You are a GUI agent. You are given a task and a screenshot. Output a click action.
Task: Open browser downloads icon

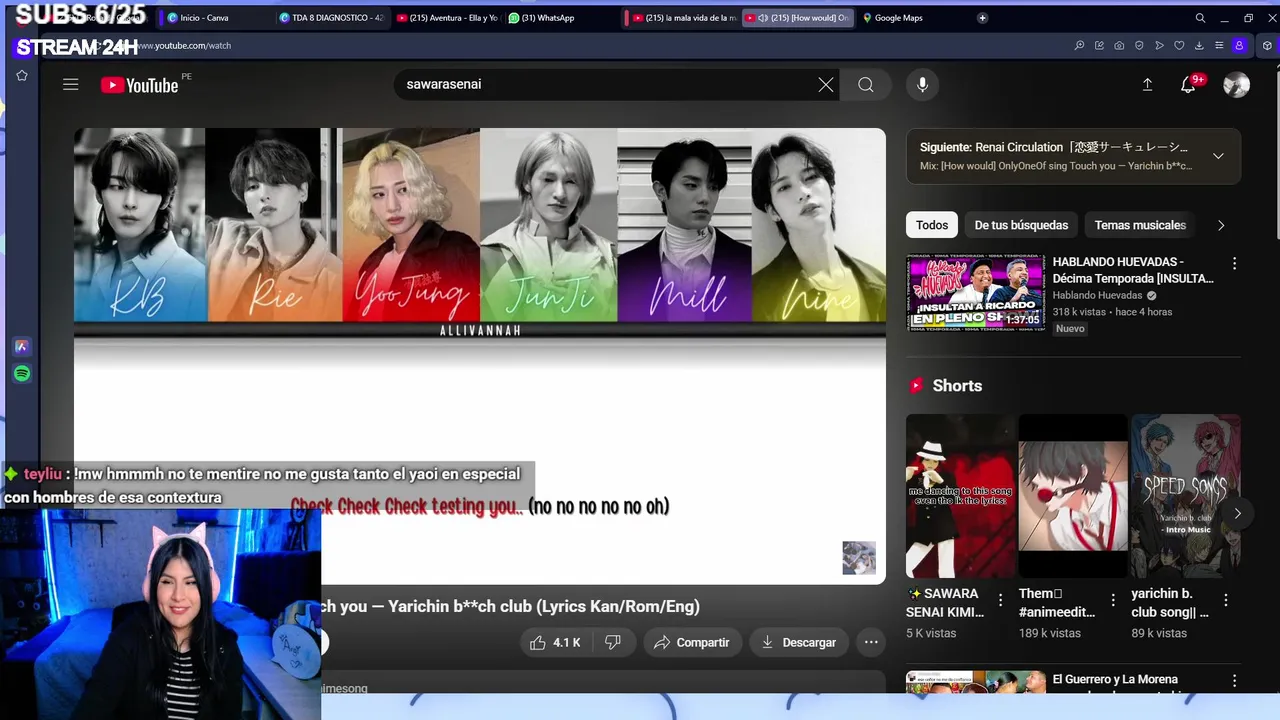1199,46
